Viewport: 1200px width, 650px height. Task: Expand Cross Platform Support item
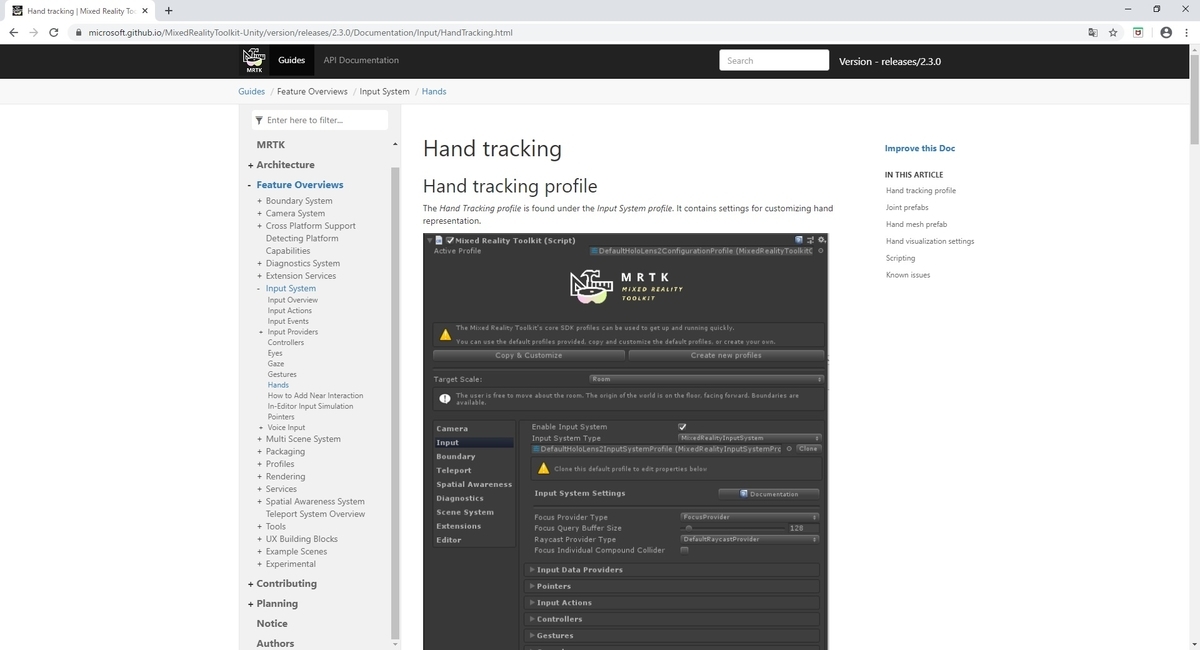259,226
